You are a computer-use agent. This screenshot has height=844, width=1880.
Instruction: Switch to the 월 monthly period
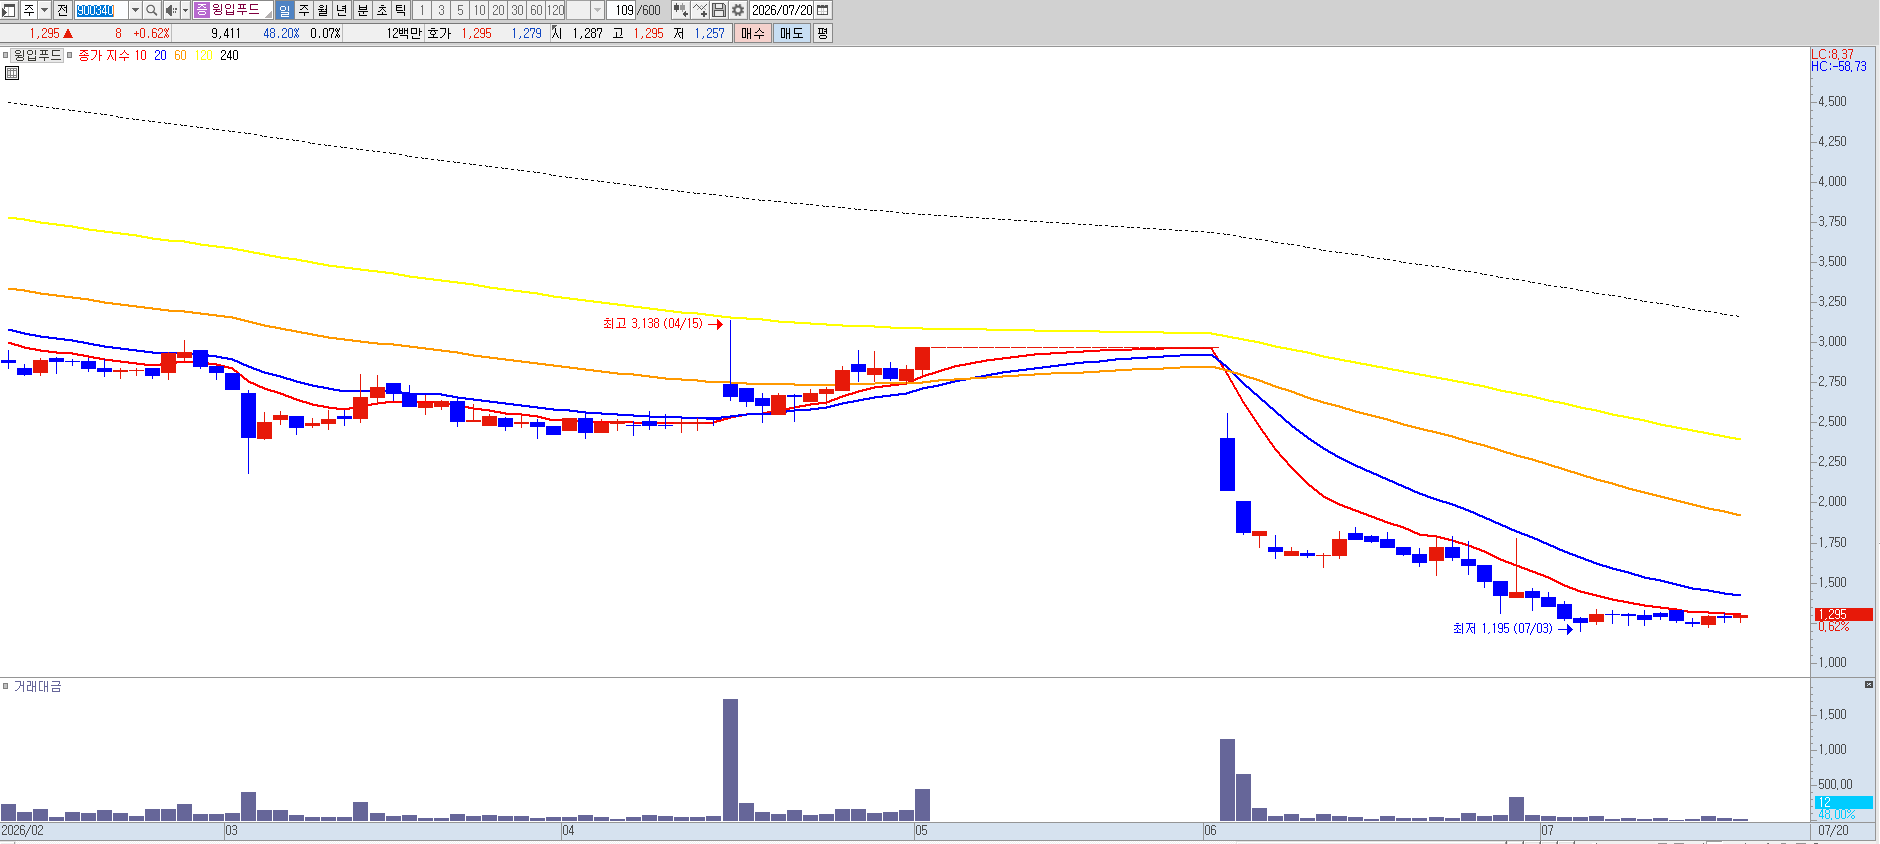coord(322,10)
